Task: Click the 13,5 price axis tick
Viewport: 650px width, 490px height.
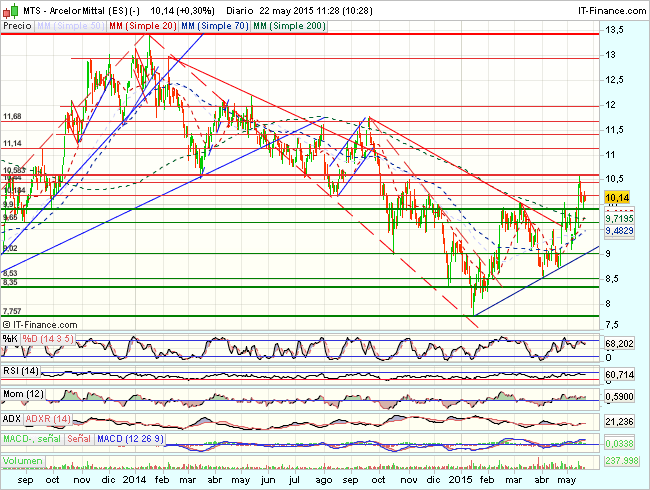Action: 614,30
